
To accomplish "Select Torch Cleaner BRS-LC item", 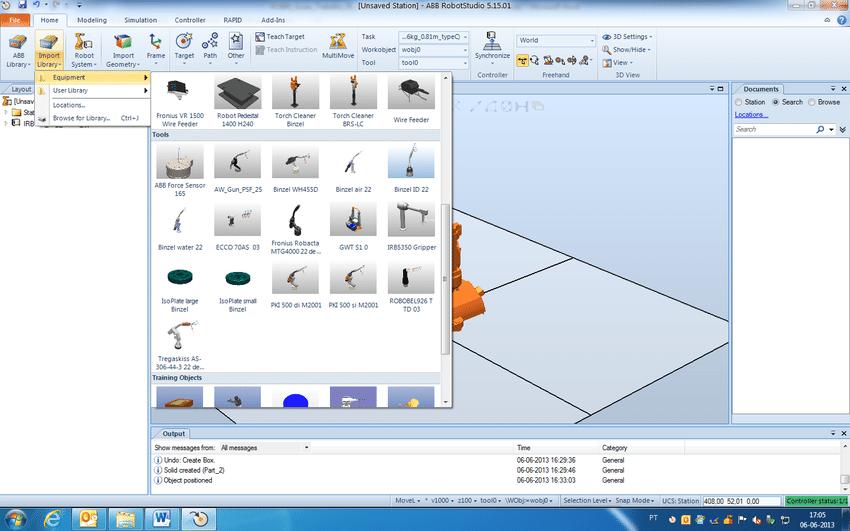I will (x=353, y=102).
